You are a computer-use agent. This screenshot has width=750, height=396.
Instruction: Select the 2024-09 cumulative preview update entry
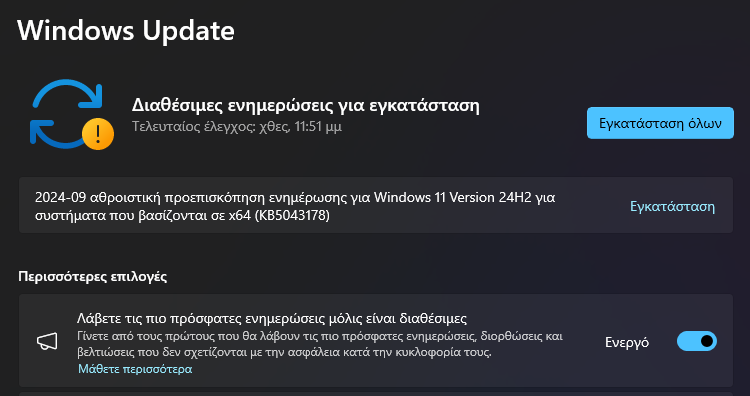pos(375,205)
